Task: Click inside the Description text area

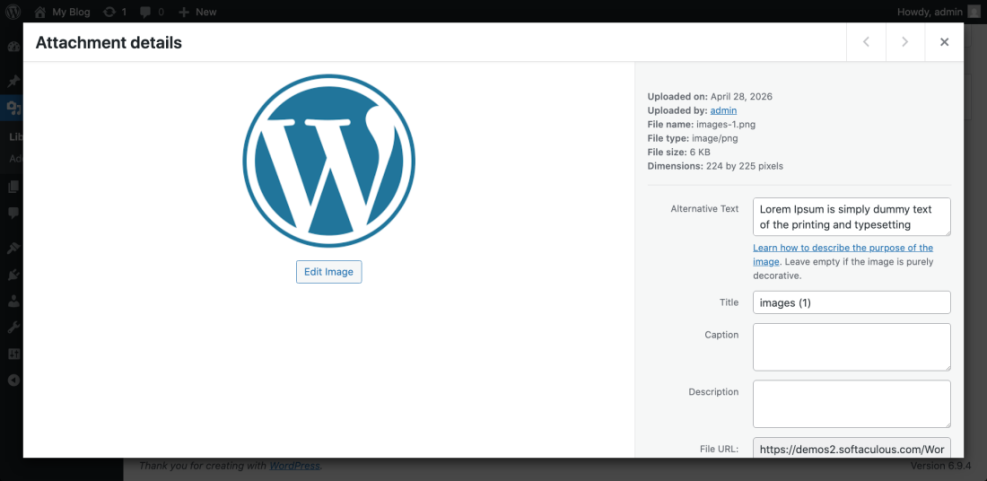Action: [852, 404]
